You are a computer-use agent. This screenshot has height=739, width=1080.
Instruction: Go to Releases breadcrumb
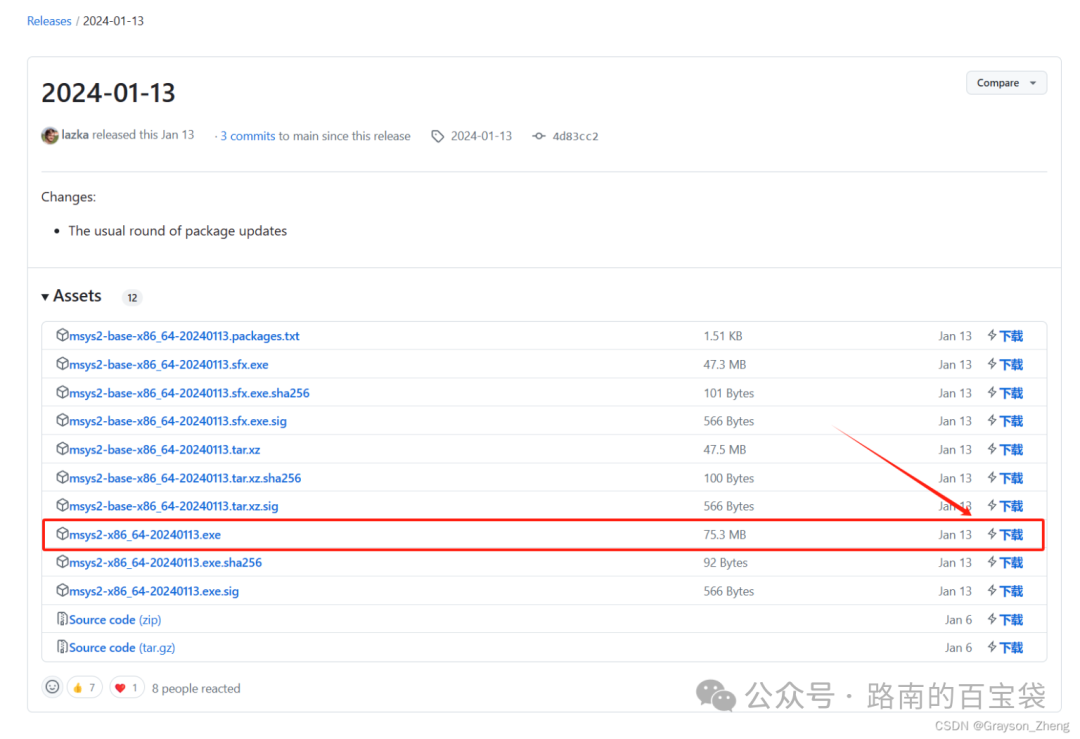[x=49, y=21]
